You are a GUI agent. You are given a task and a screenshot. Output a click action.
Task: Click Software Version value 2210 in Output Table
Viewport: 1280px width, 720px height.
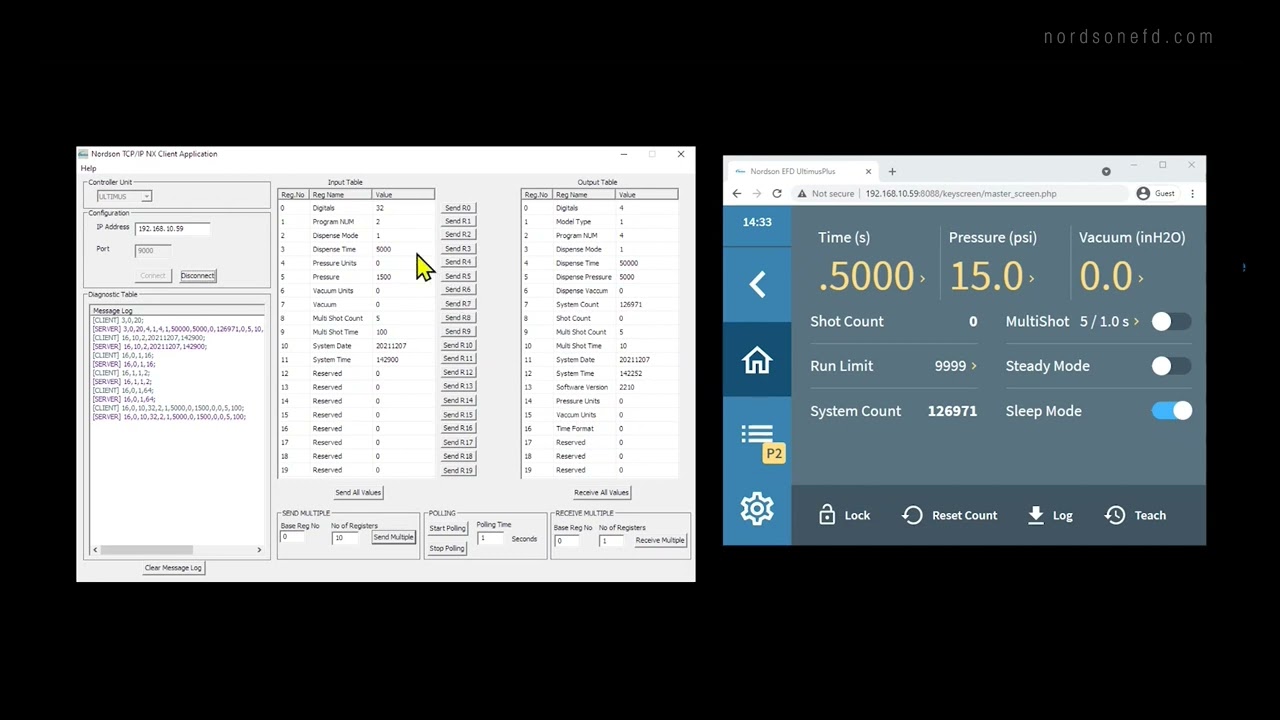click(x=626, y=387)
